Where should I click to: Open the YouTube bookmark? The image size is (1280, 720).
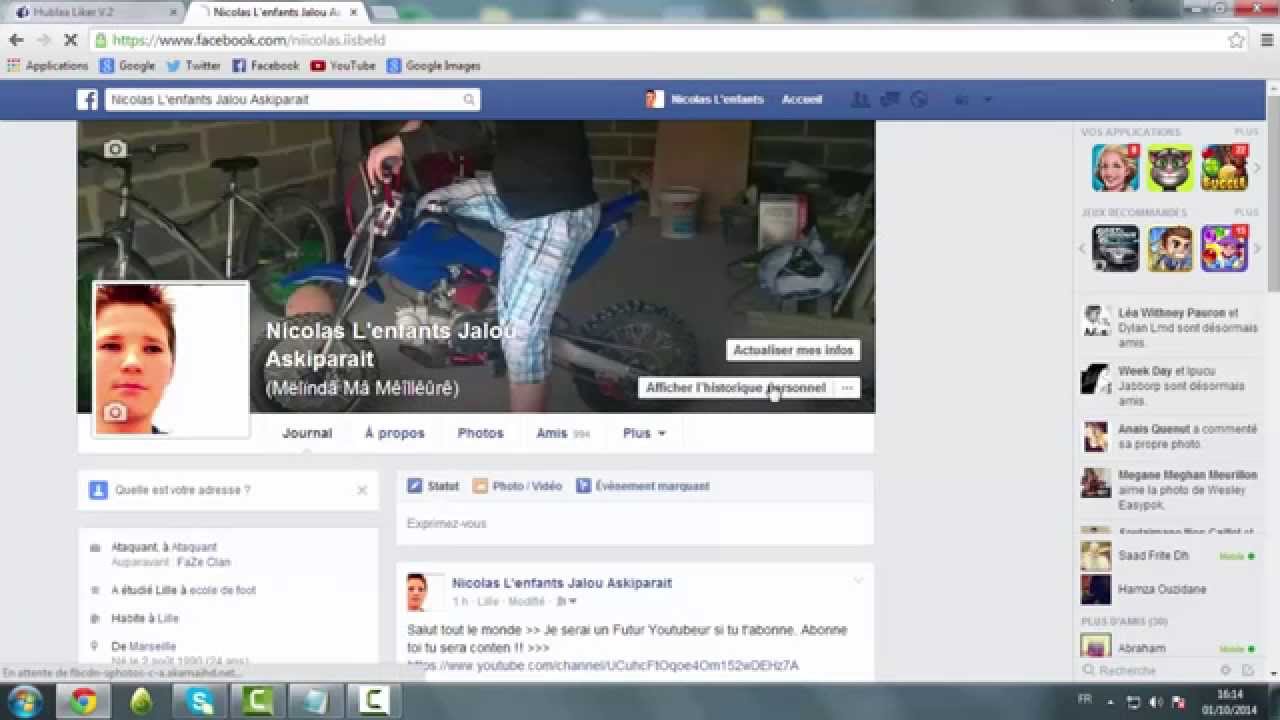[343, 66]
